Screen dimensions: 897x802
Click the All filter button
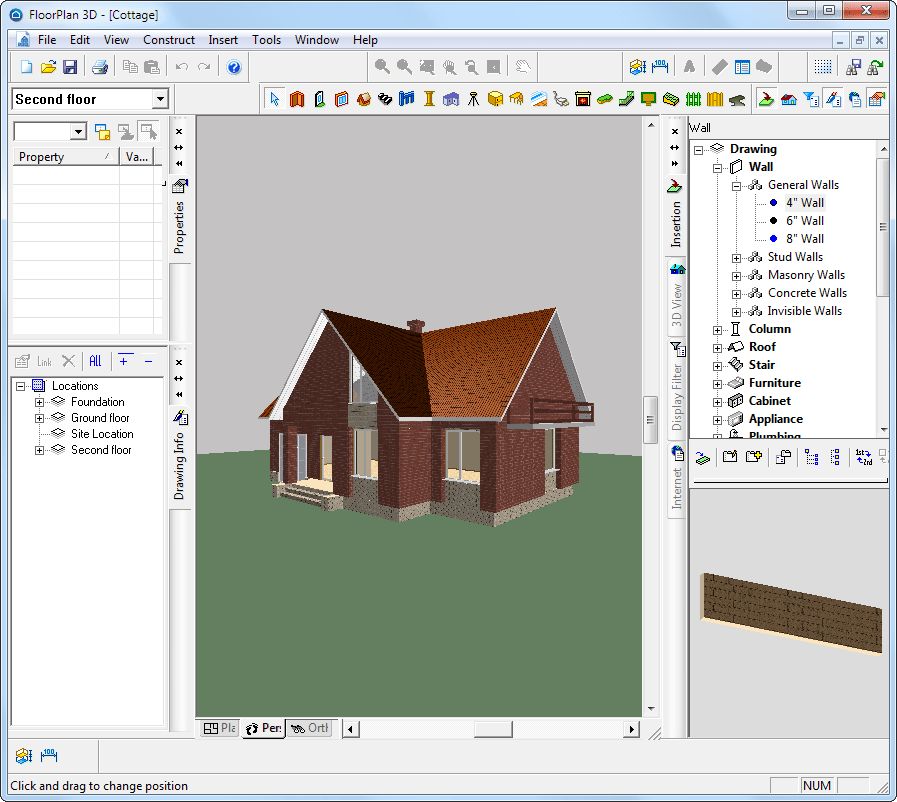click(95, 361)
